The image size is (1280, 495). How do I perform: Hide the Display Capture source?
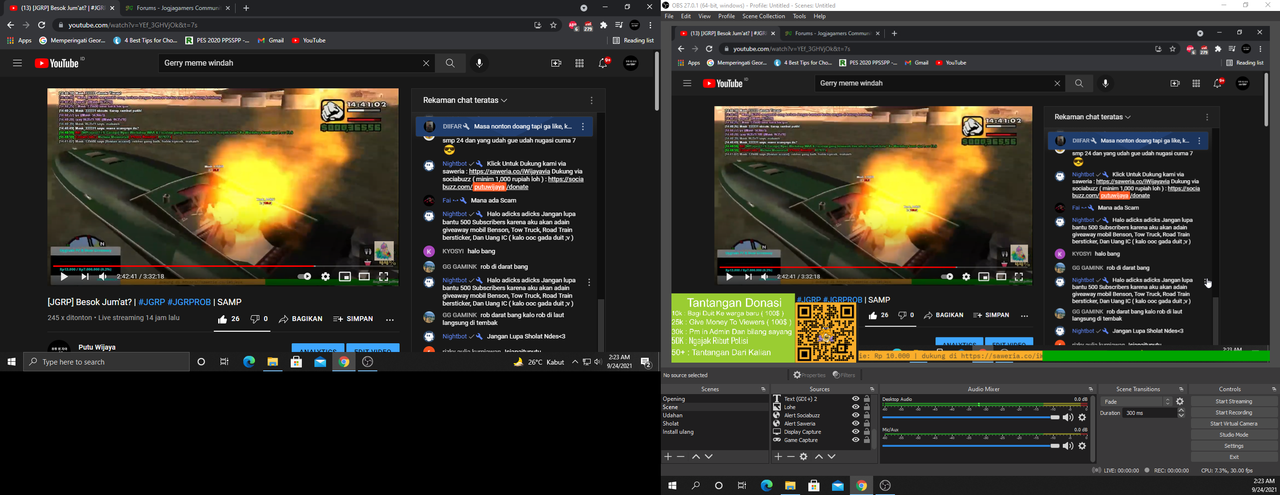click(855, 432)
